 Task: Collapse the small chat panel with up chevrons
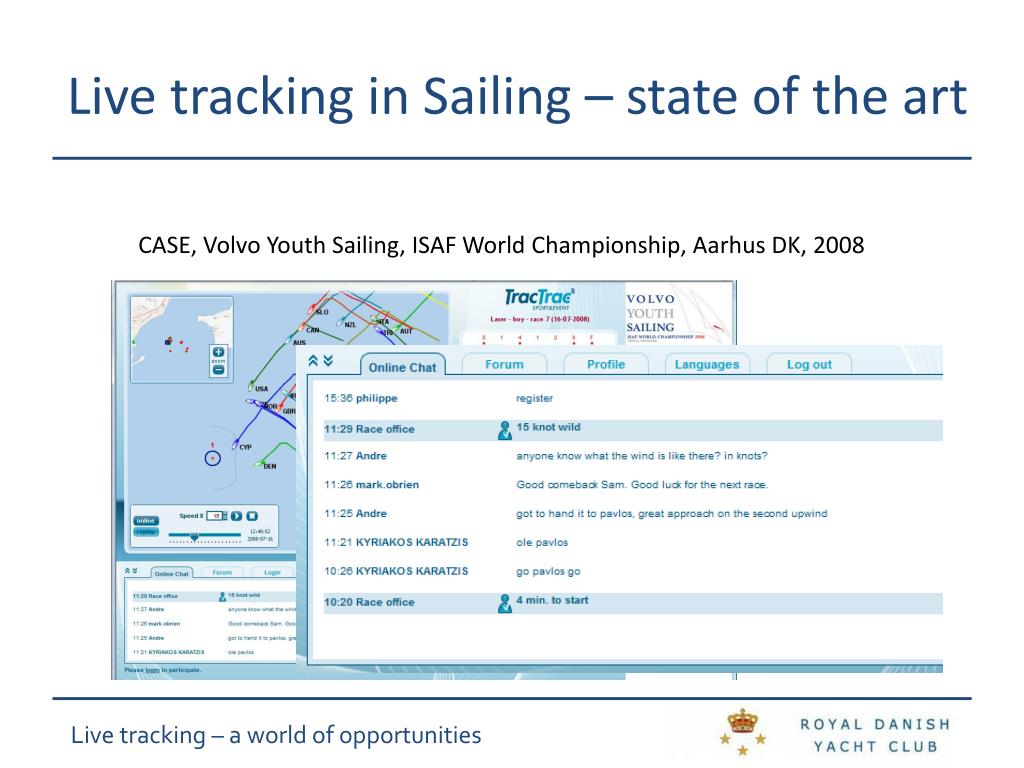click(127, 571)
